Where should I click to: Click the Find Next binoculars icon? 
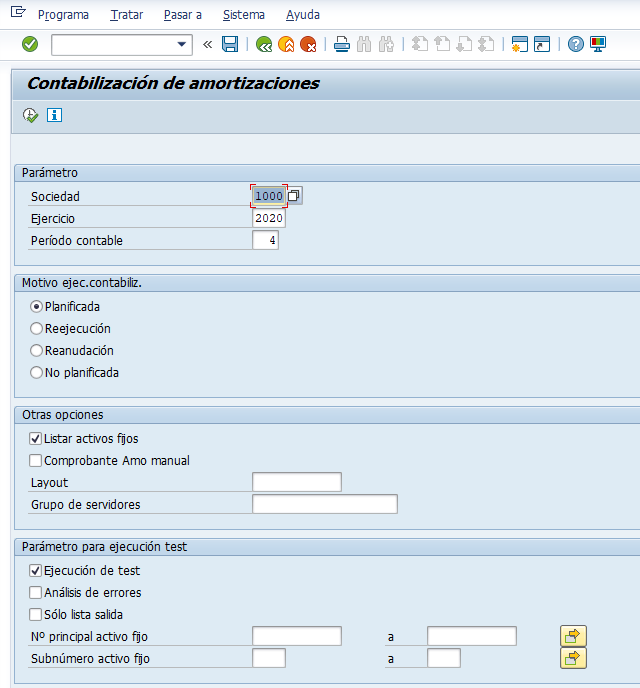pyautogui.click(x=386, y=44)
